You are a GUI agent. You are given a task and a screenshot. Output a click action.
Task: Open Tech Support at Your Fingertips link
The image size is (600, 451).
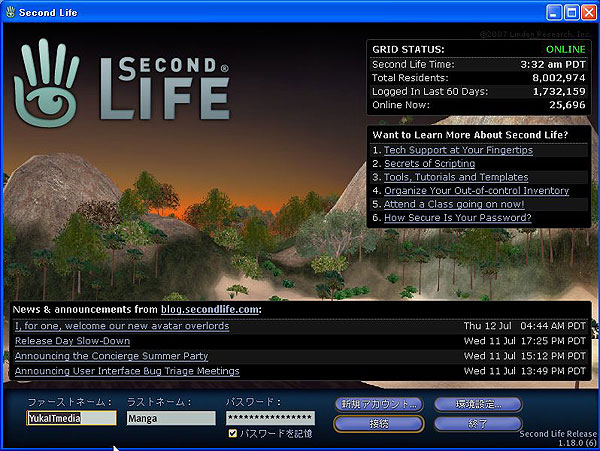458,150
